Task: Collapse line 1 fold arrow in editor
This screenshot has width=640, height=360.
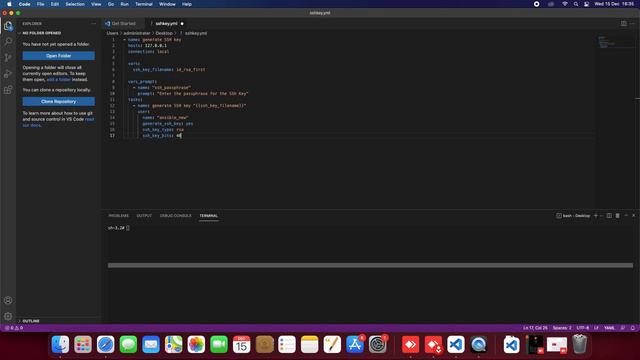Action: click(x=124, y=40)
